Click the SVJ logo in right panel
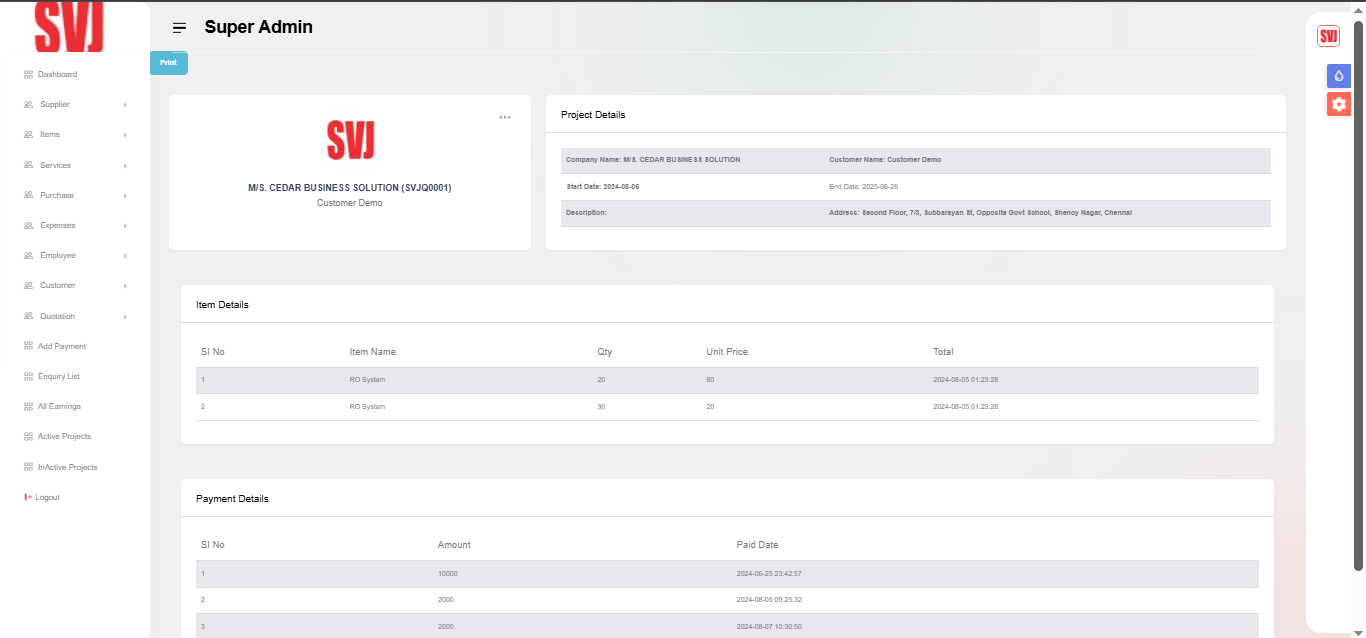 pos(1328,37)
